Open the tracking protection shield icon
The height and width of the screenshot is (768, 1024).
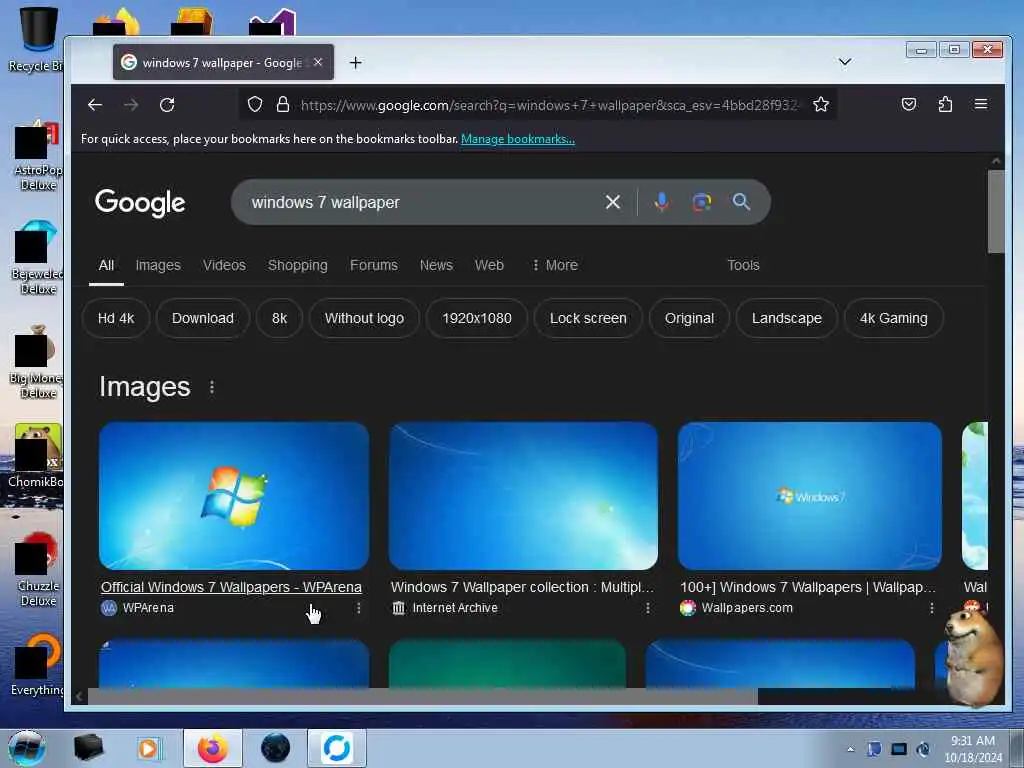click(255, 104)
